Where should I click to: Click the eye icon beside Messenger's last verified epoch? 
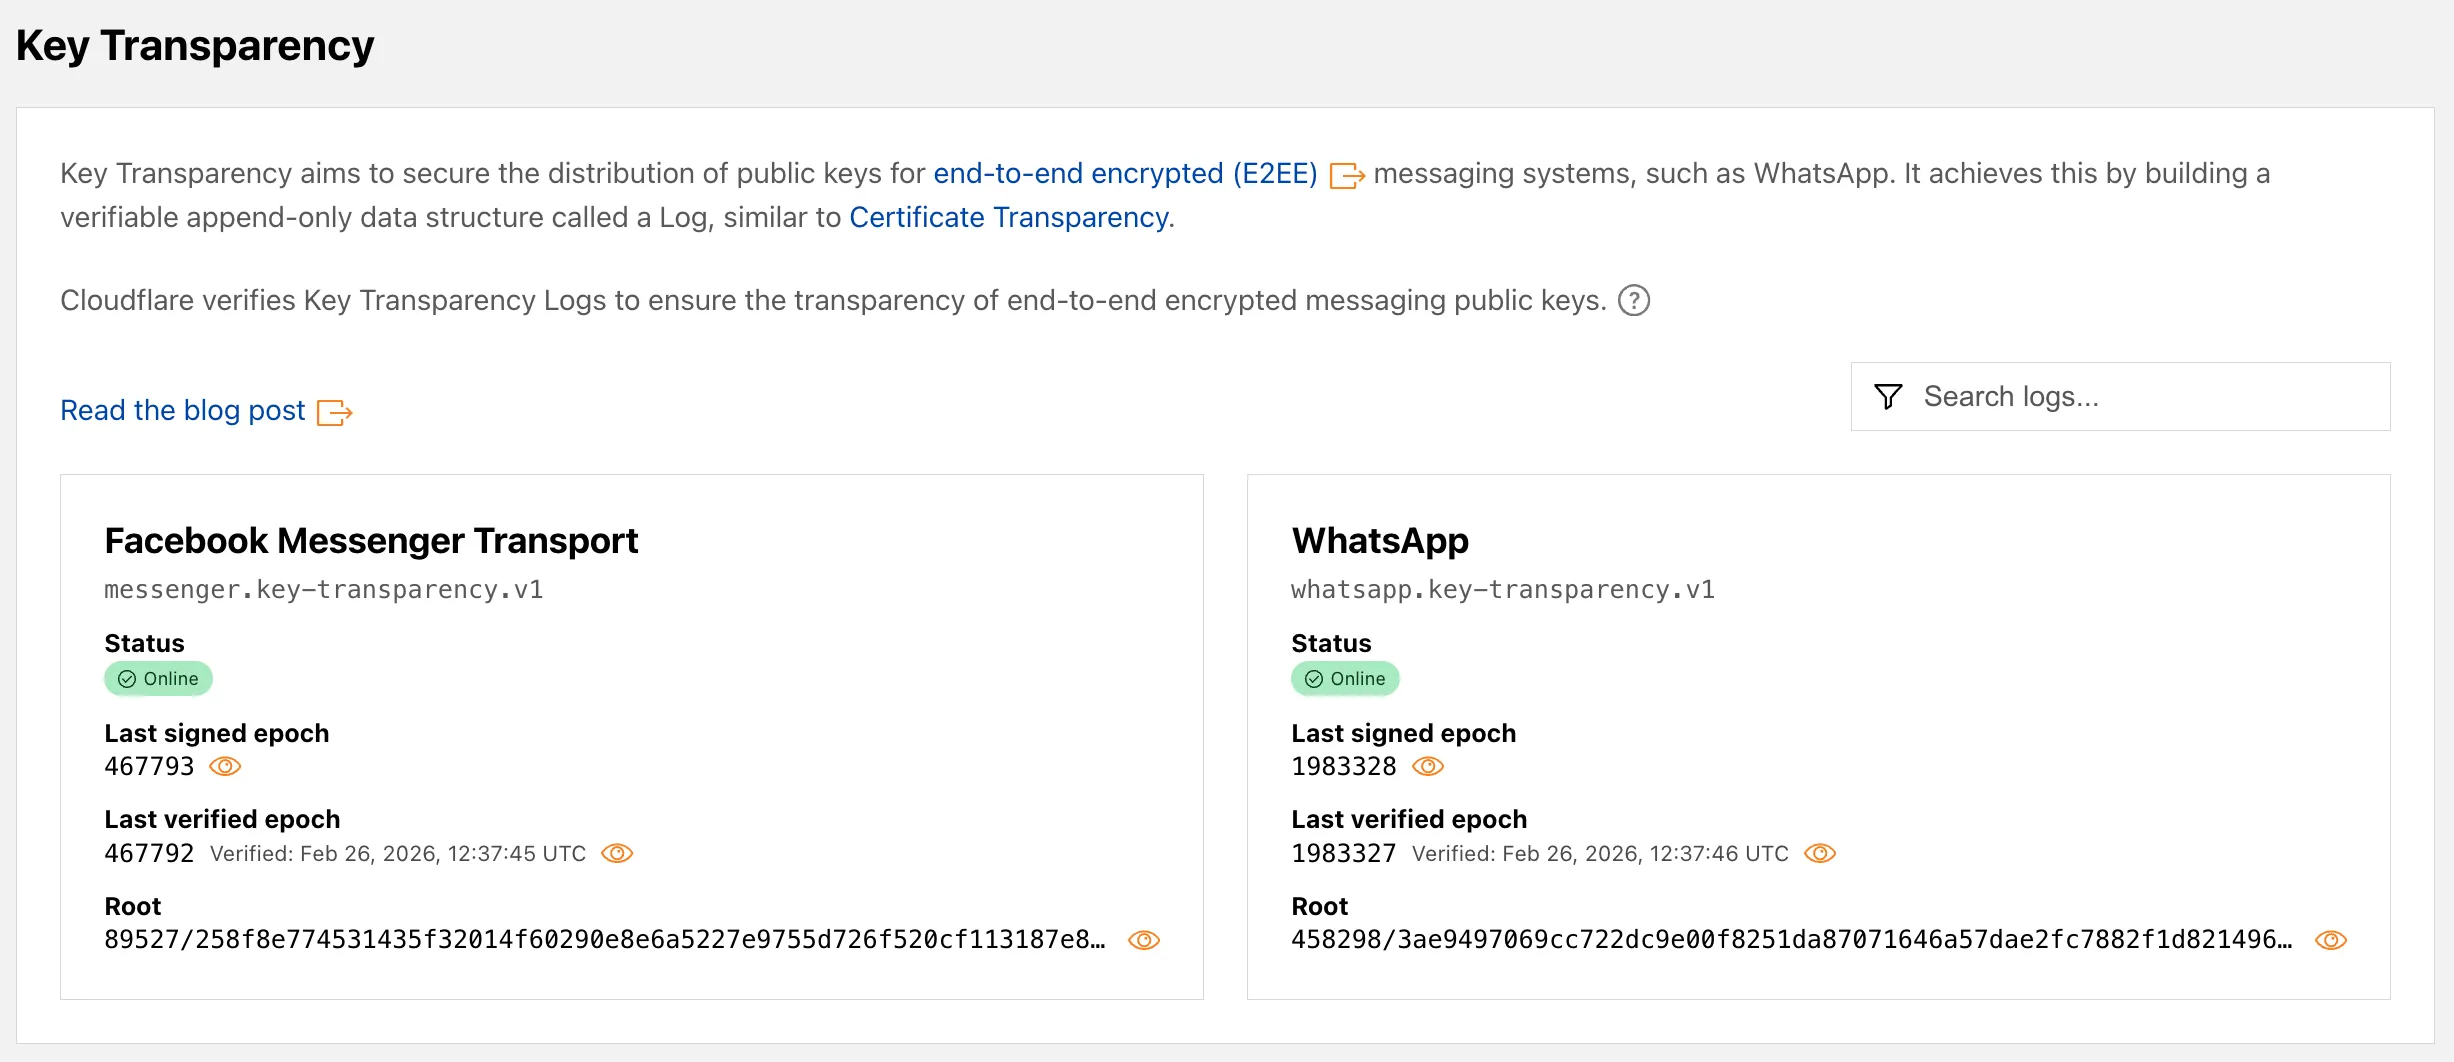tap(618, 853)
